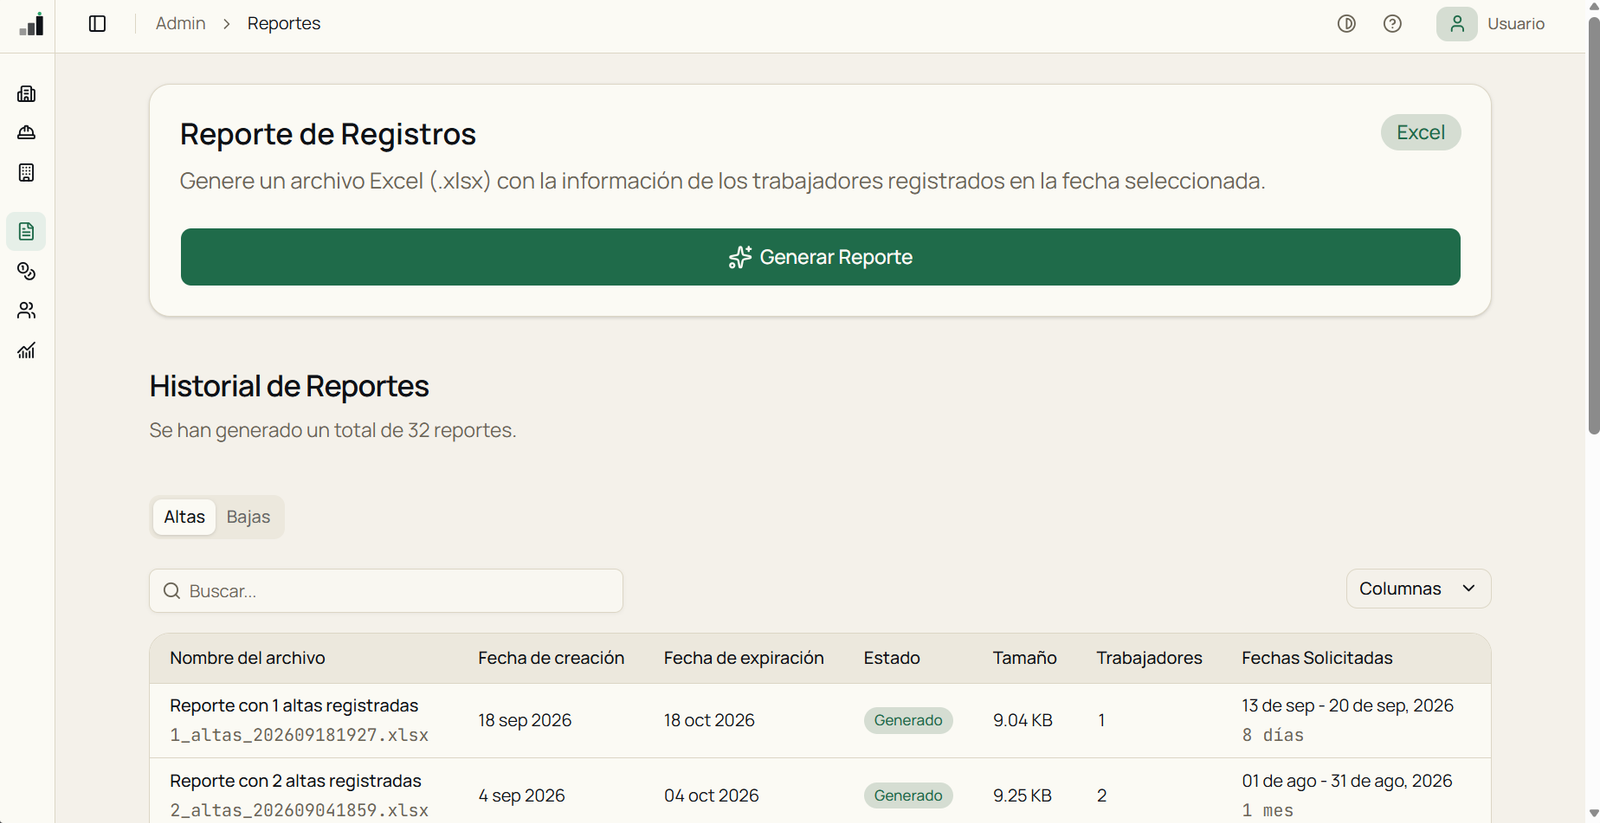Select file 2_altas_202609041859.xlsx
Image resolution: width=1600 pixels, height=823 pixels.
coord(300,810)
